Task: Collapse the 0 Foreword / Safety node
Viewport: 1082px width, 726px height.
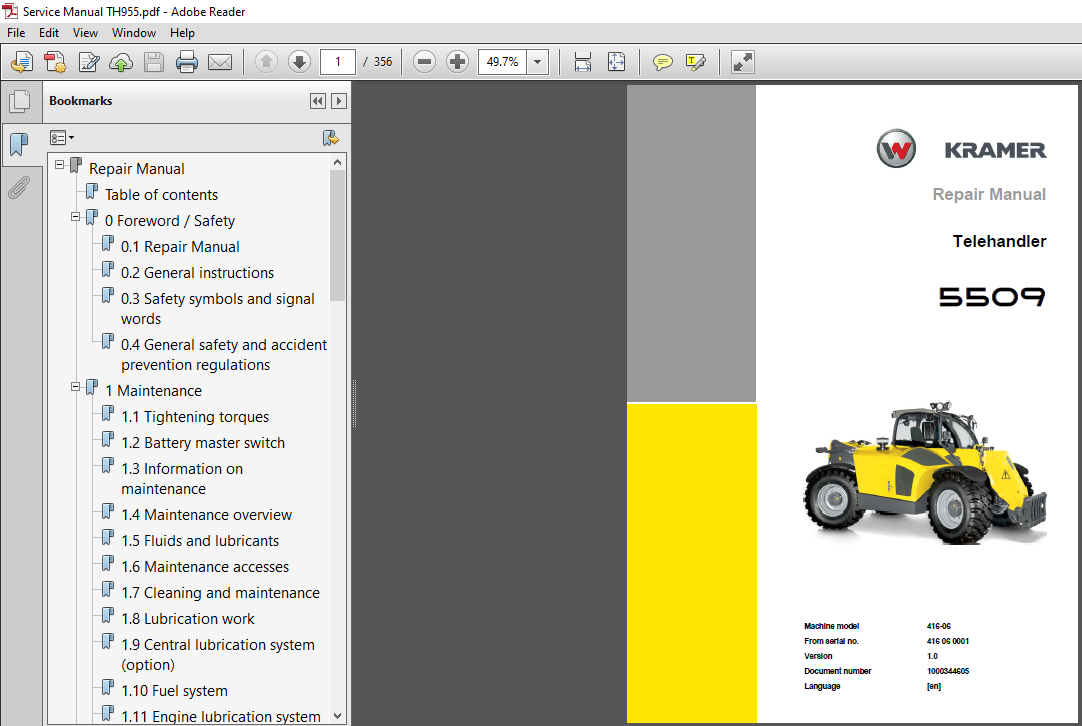Action: pos(76,217)
